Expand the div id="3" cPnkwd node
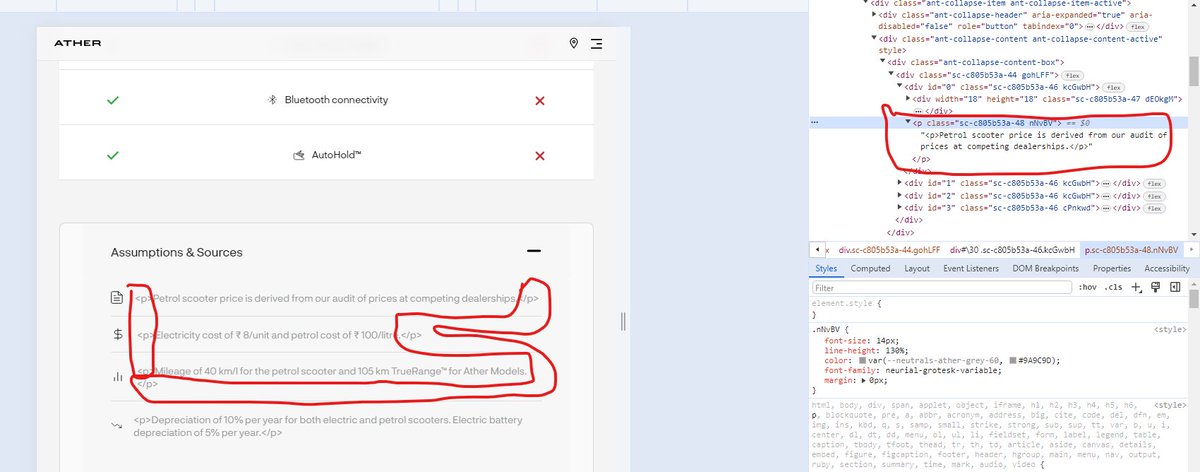1200x472 pixels. (899, 207)
